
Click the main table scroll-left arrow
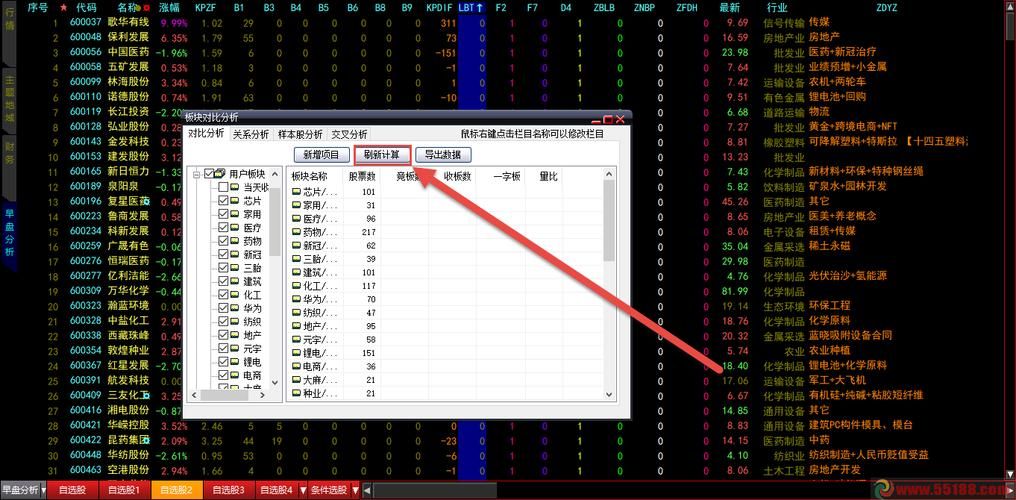coord(367,490)
